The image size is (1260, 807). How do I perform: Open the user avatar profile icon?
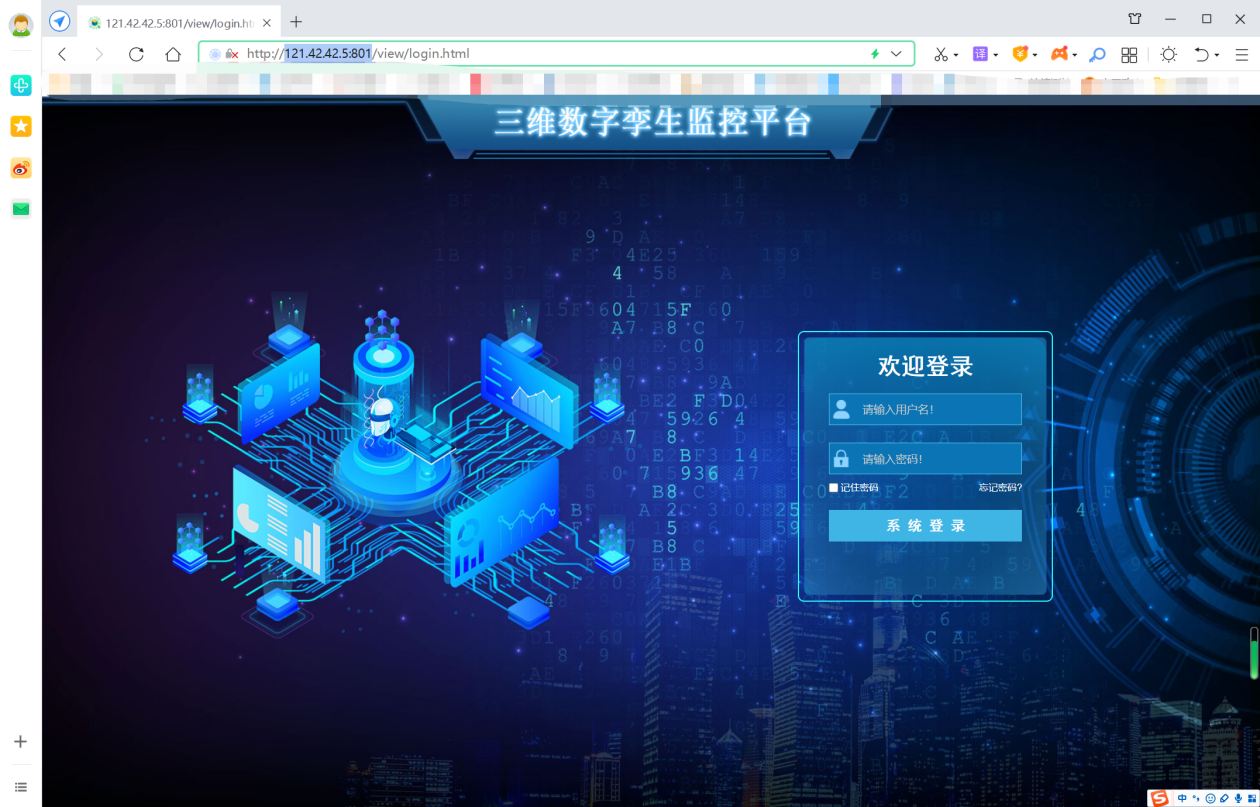pos(21,24)
